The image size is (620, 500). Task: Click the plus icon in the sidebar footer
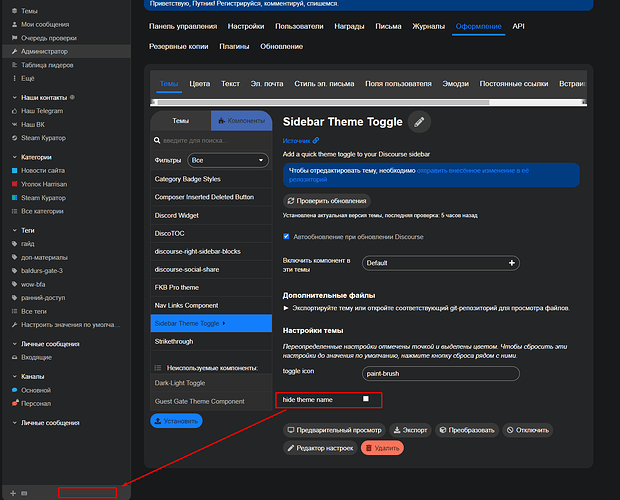[12, 493]
